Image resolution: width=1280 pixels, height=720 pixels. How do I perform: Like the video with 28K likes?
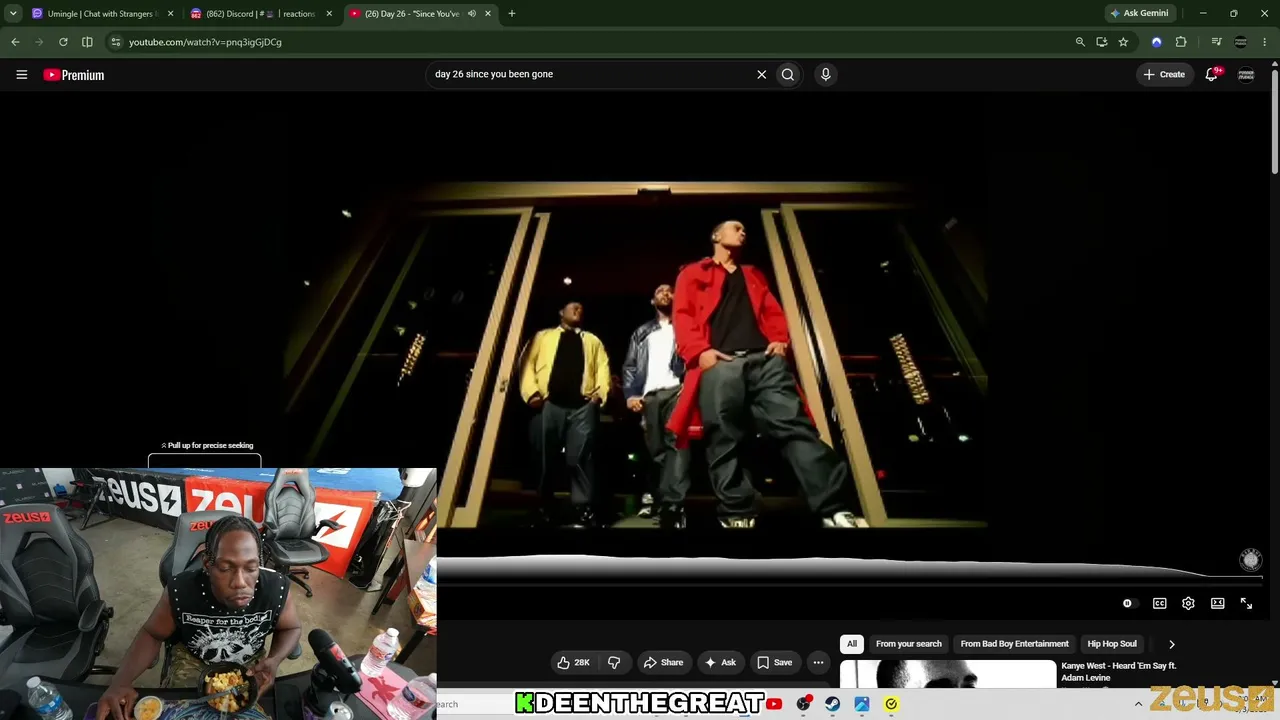pyautogui.click(x=573, y=662)
